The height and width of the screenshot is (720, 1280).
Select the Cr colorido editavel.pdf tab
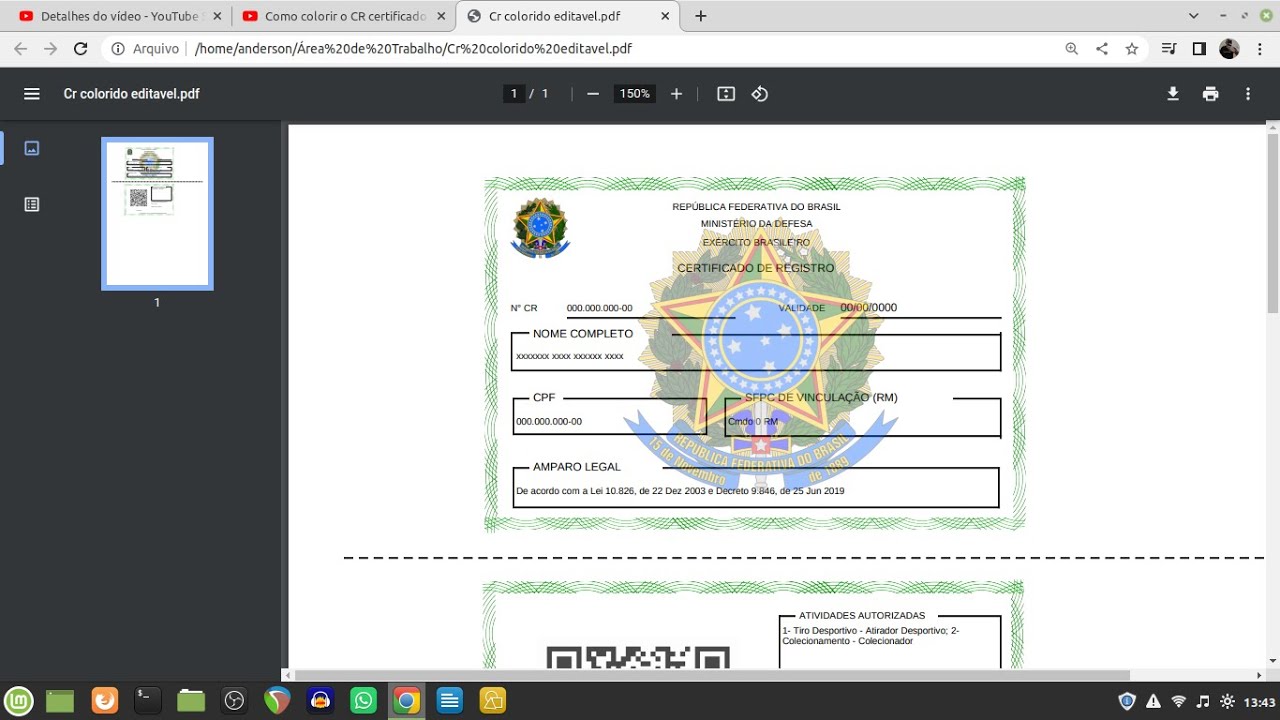point(569,16)
